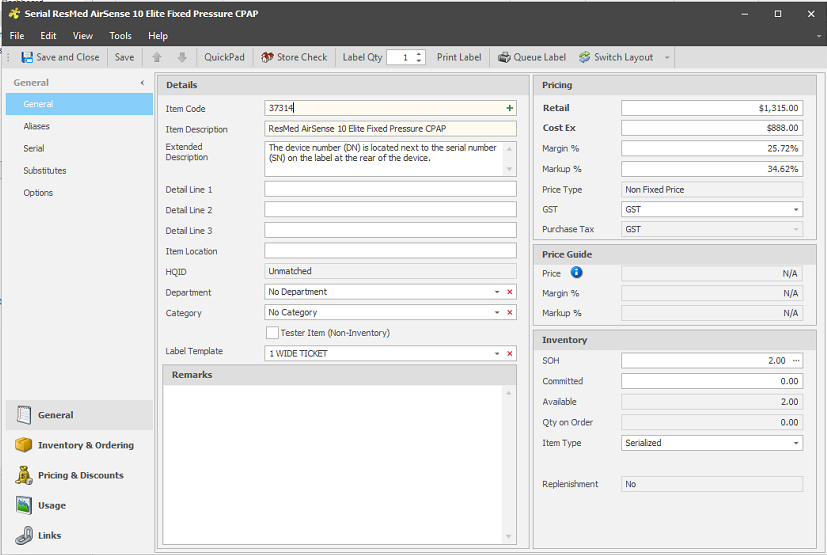Increase Label Qty with up stepper
This screenshot has width=827, height=555.
[419, 54]
